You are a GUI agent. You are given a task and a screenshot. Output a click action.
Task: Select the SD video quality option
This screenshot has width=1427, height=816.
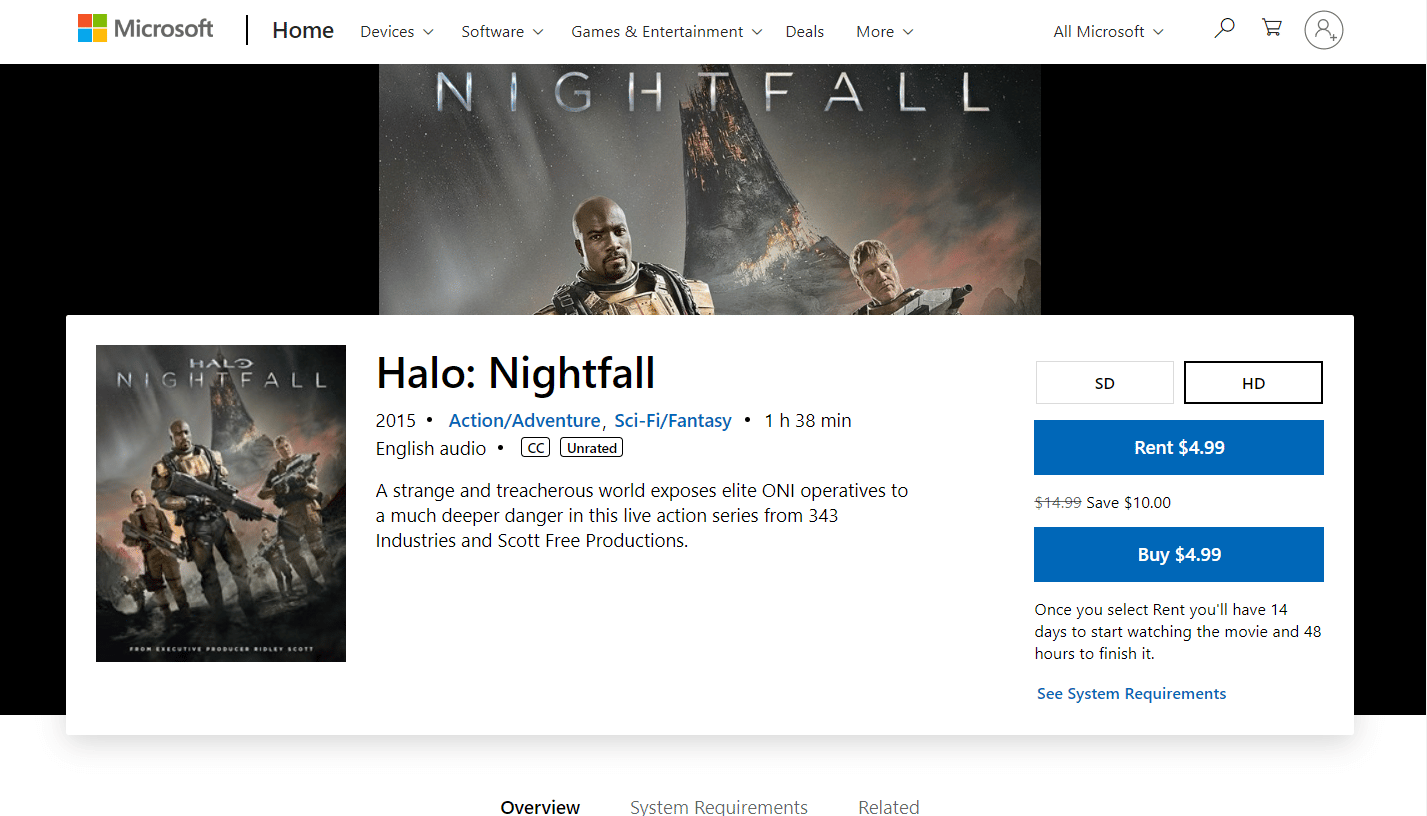pos(1104,382)
